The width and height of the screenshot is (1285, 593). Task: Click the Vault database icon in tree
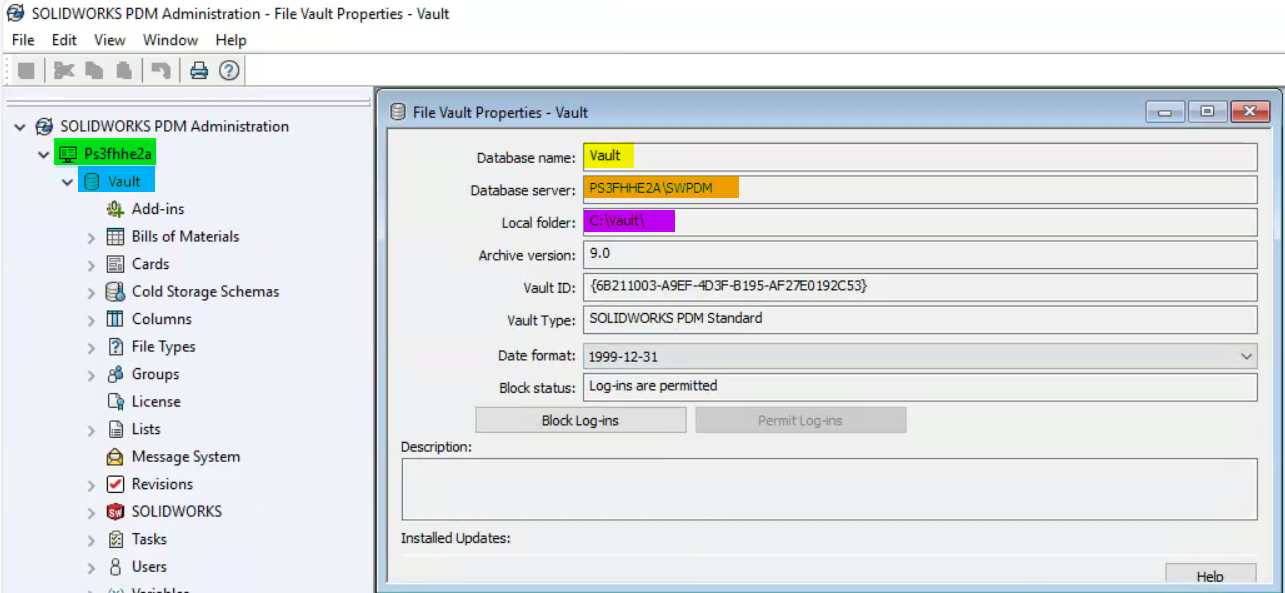91,182
